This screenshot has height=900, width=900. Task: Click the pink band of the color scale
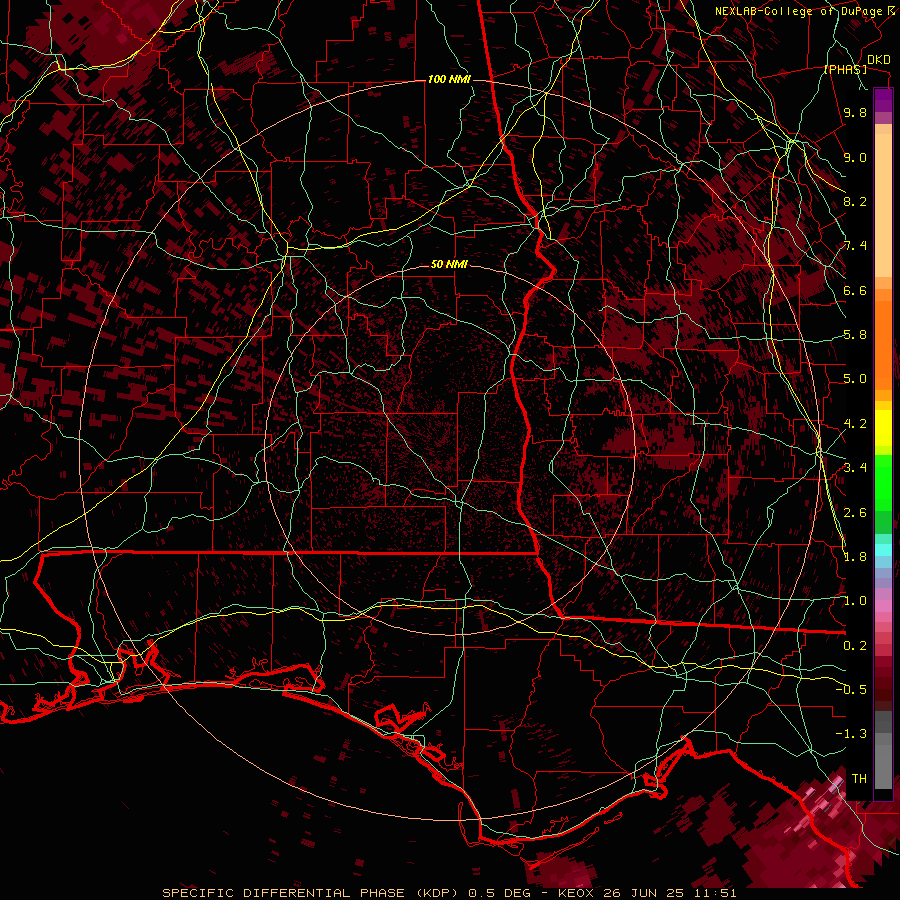(883, 606)
